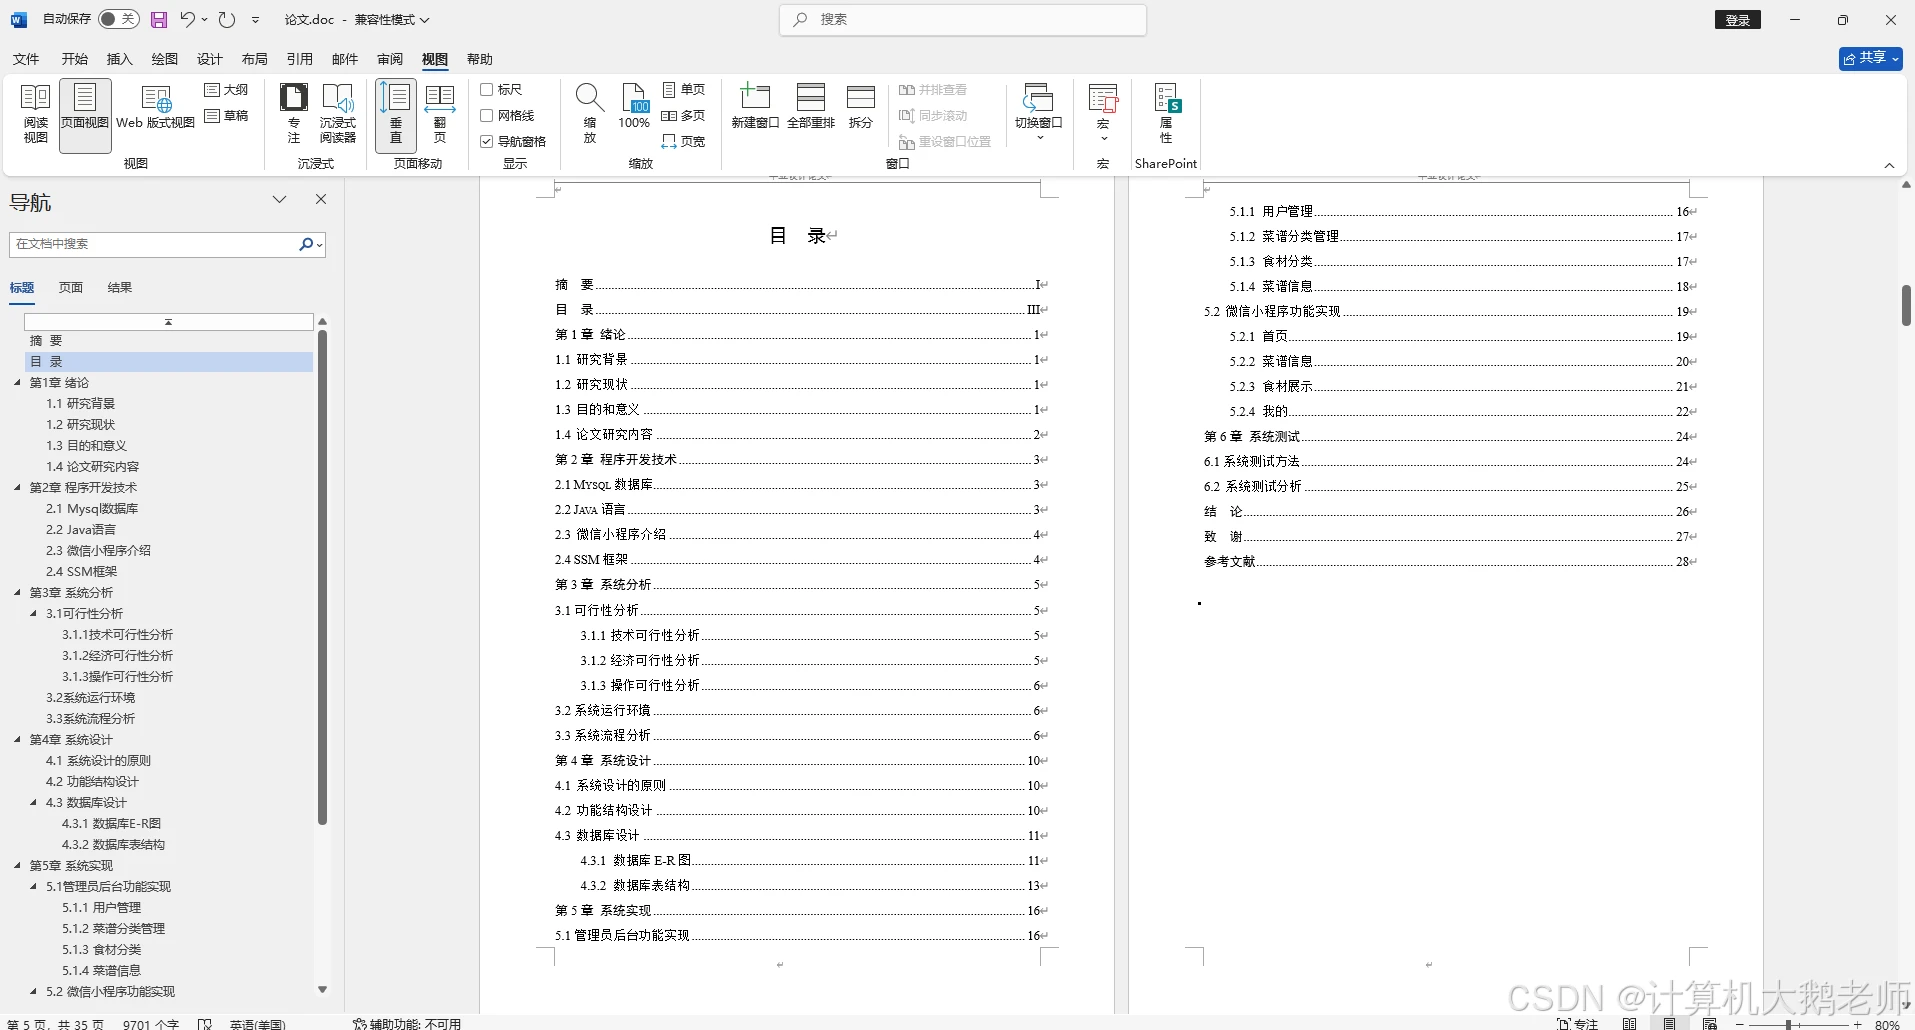Collapse 第3章 系统分析 in navigation tree
This screenshot has height=1030, width=1915.
pyautogui.click(x=17, y=593)
